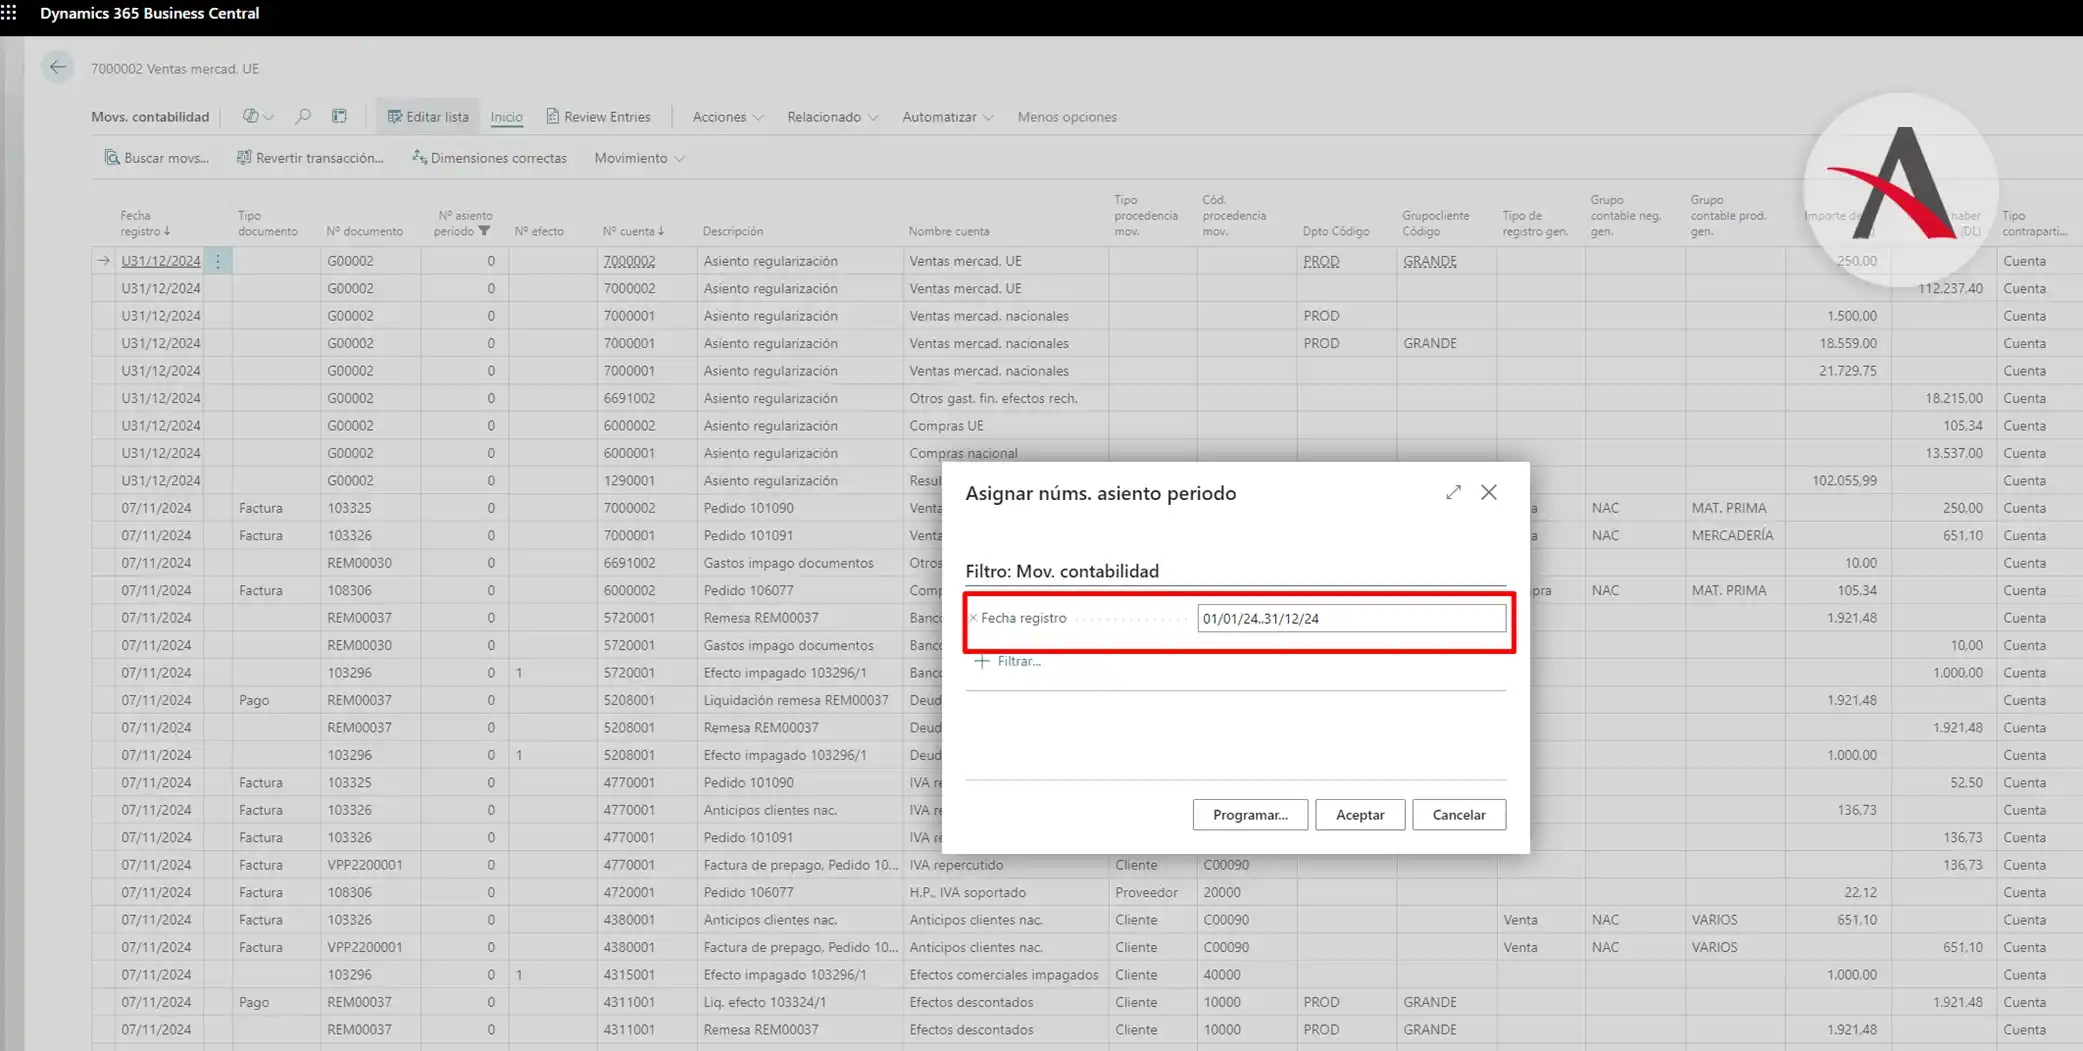The width and height of the screenshot is (2083, 1051).
Task: Click the layout view icon beside search
Action: tap(340, 117)
